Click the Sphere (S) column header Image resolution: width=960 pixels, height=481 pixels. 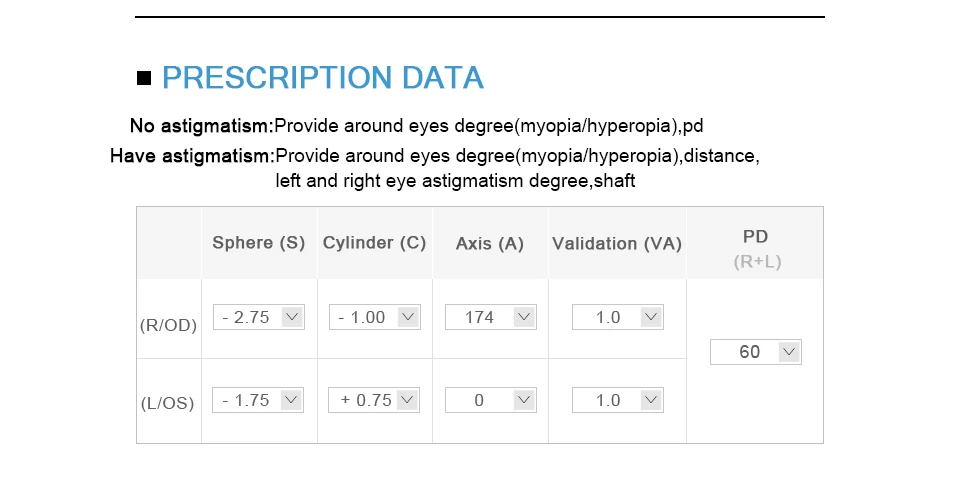[259, 243]
